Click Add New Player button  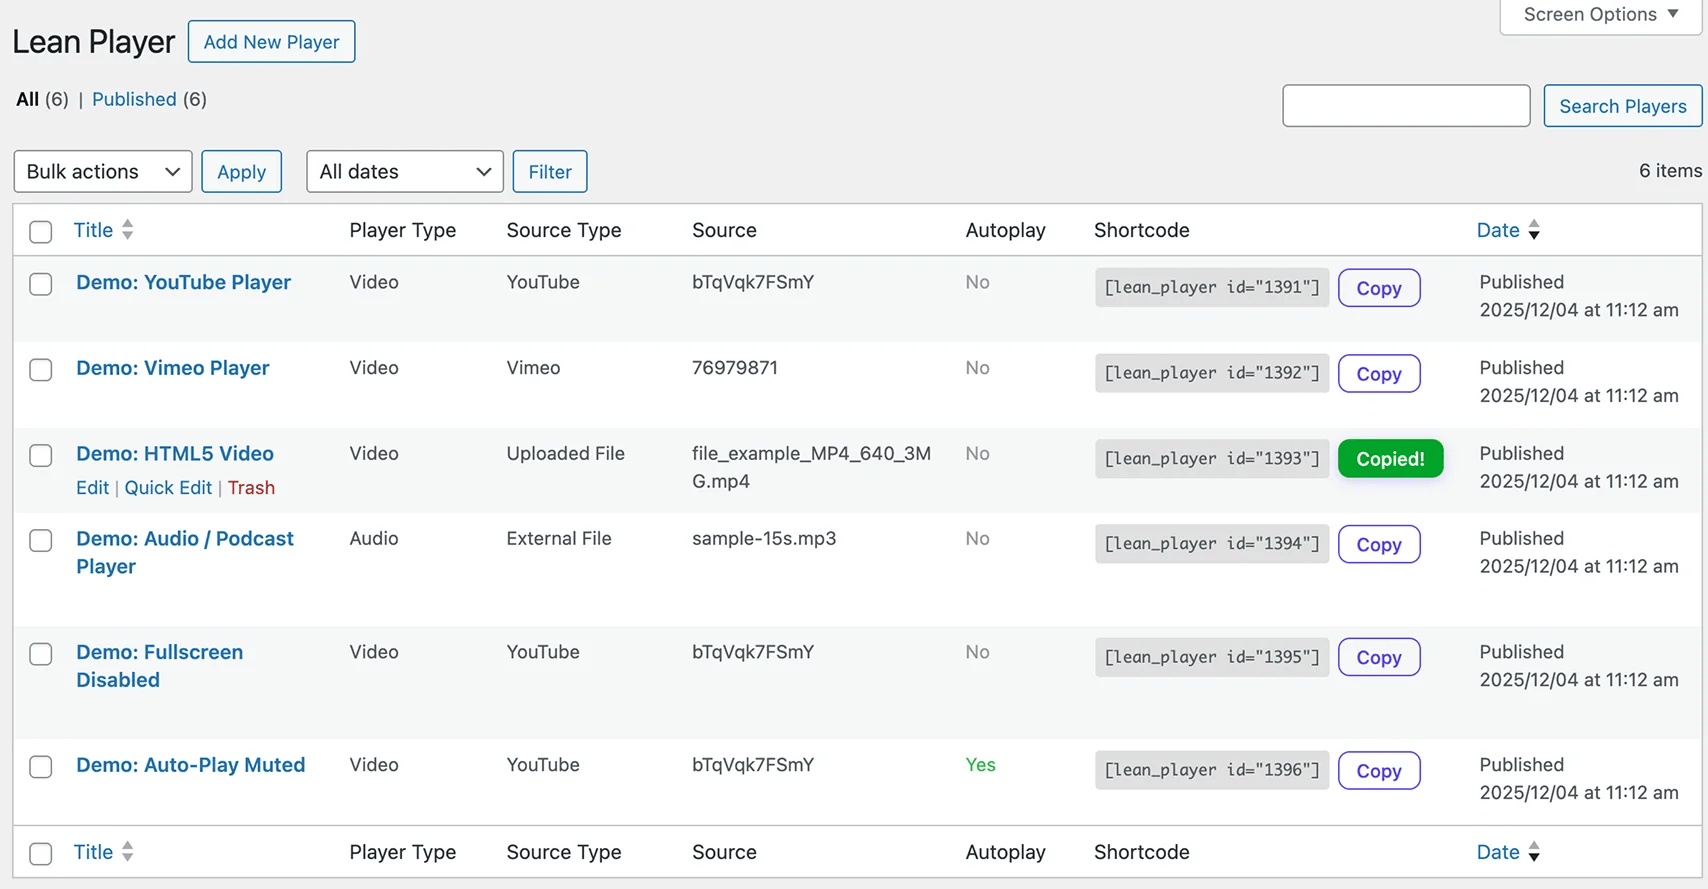(x=271, y=42)
